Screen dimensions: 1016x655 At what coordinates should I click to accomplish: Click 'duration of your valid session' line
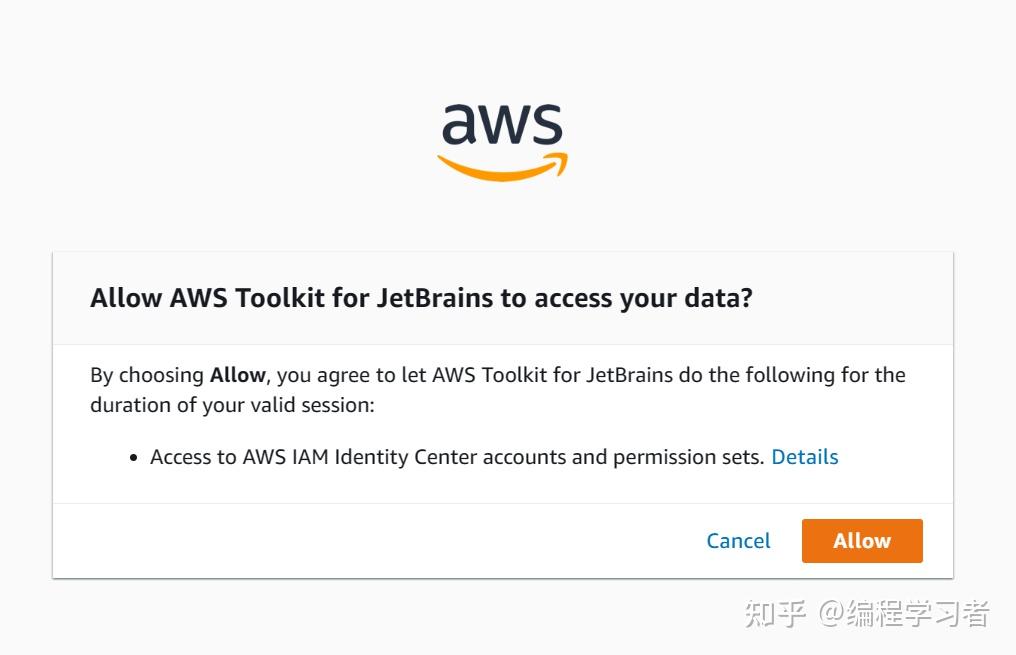coord(230,406)
